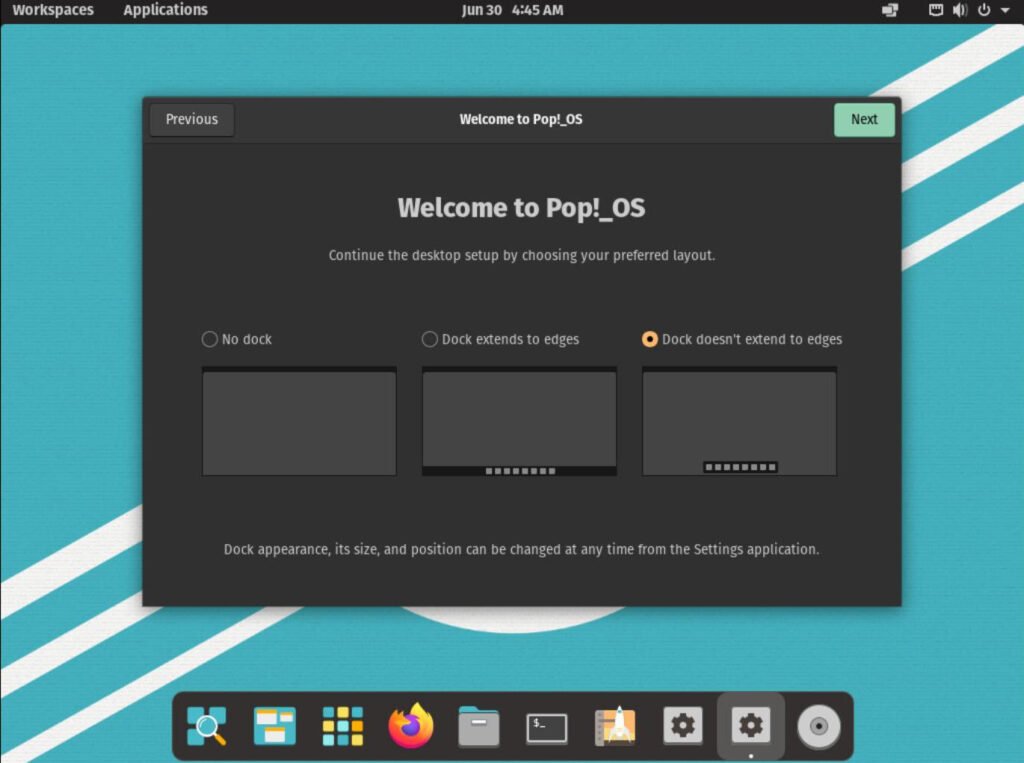The width and height of the screenshot is (1024, 763).
Task: Launch Terminal from the dock
Action: pyautogui.click(x=547, y=728)
